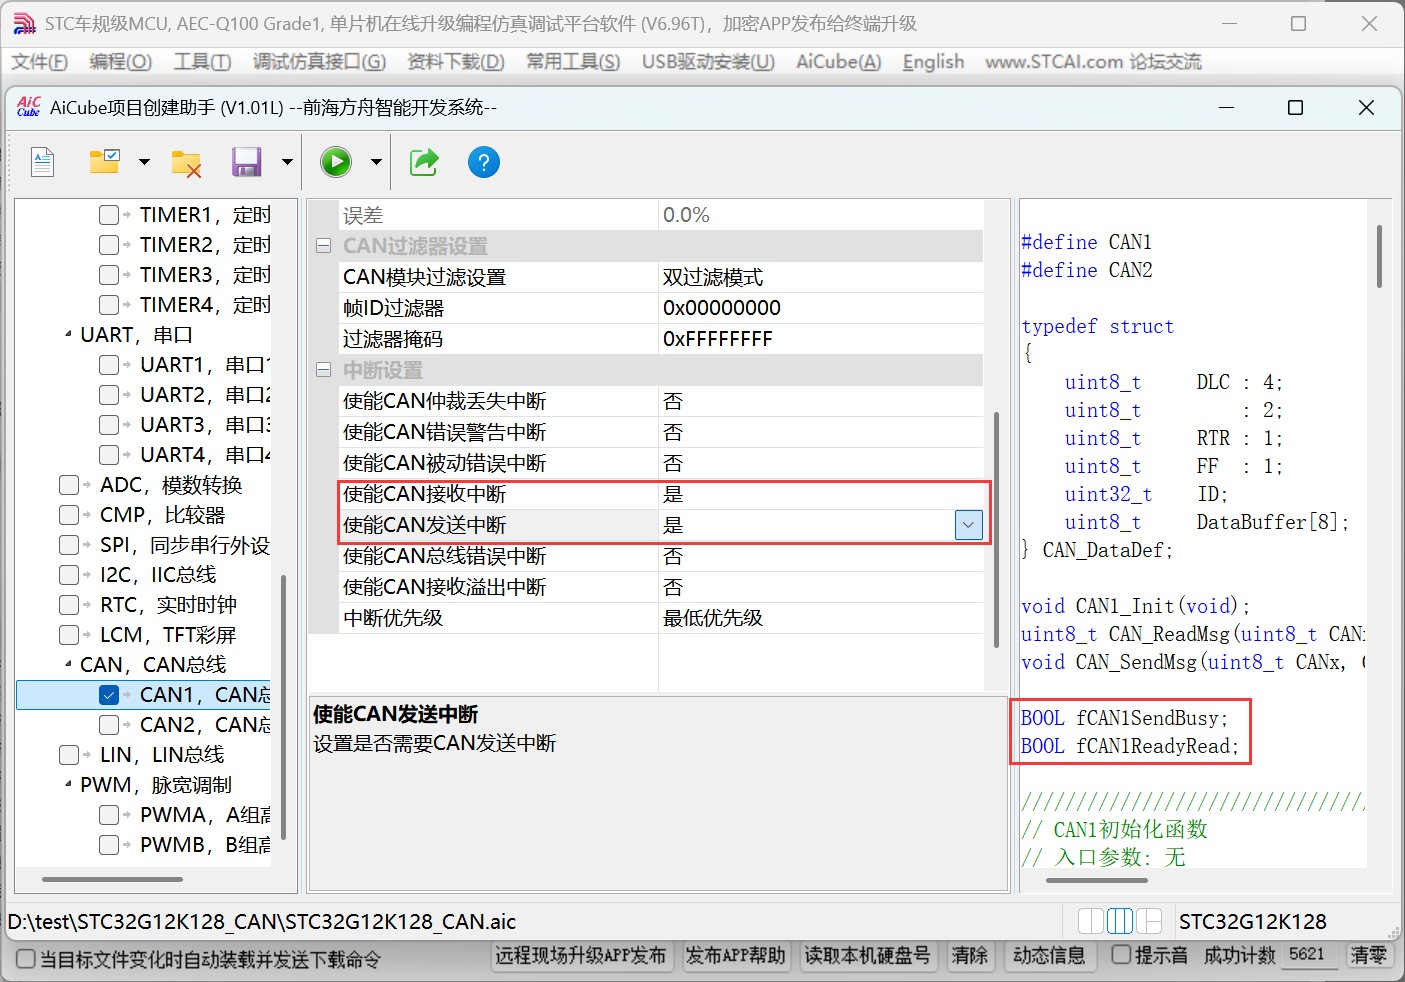The image size is (1405, 982).
Task: Select the 中断优先级 property row
Action: (662, 618)
